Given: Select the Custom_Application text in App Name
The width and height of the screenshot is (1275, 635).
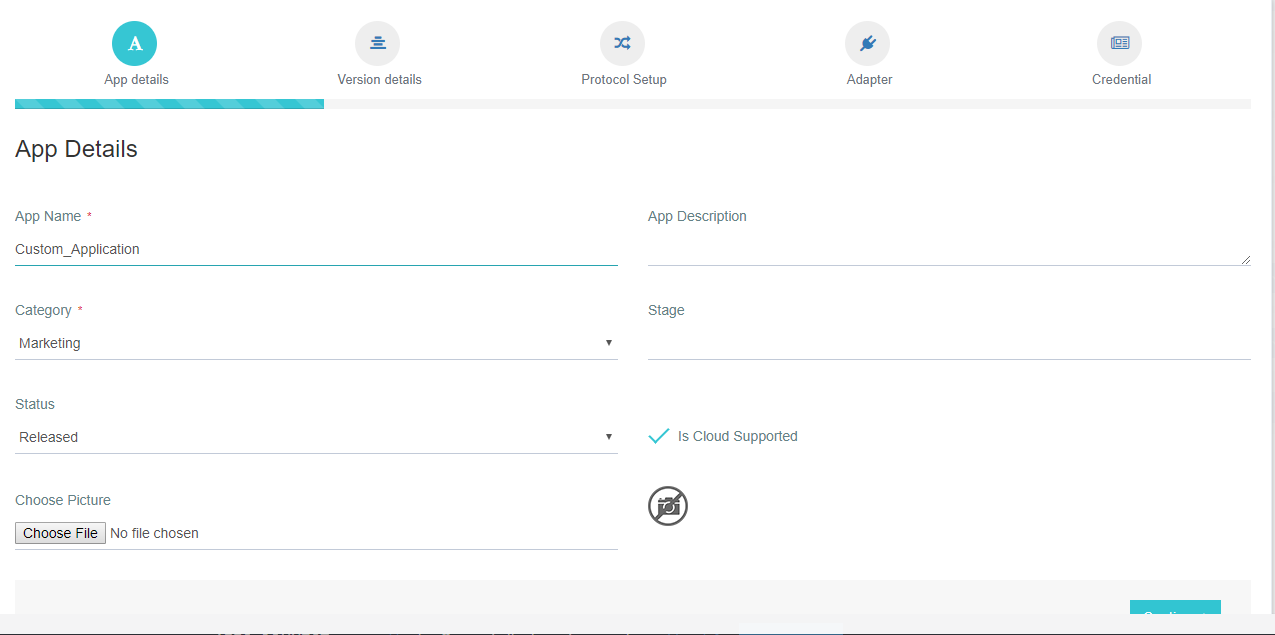Looking at the screenshot, I should pyautogui.click(x=77, y=249).
